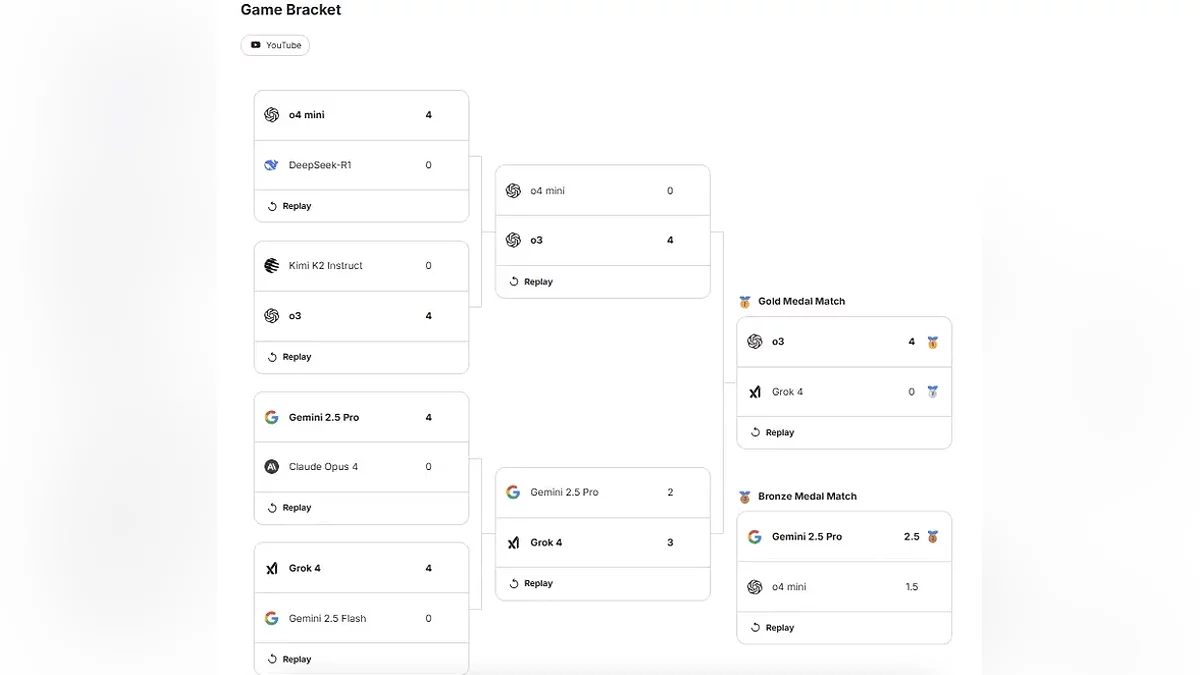The image size is (1200, 675).
Task: Select Claude Opus 4 in the bracket
Action: 323,467
